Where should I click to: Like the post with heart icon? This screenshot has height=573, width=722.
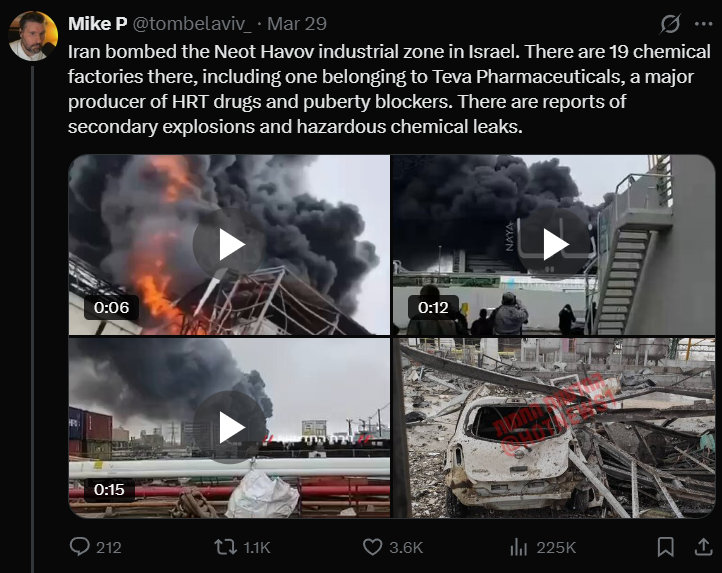tap(373, 547)
